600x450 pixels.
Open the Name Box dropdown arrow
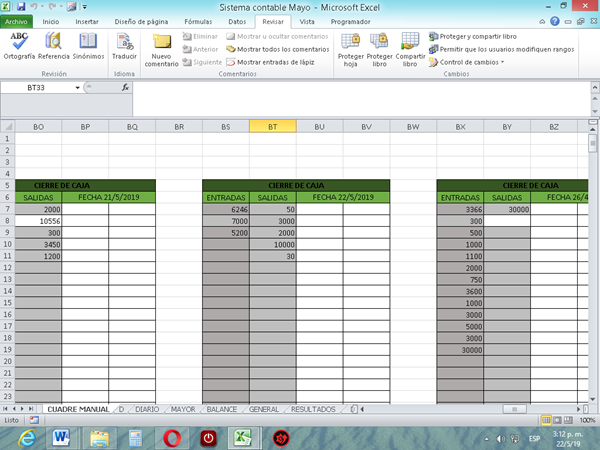79,88
